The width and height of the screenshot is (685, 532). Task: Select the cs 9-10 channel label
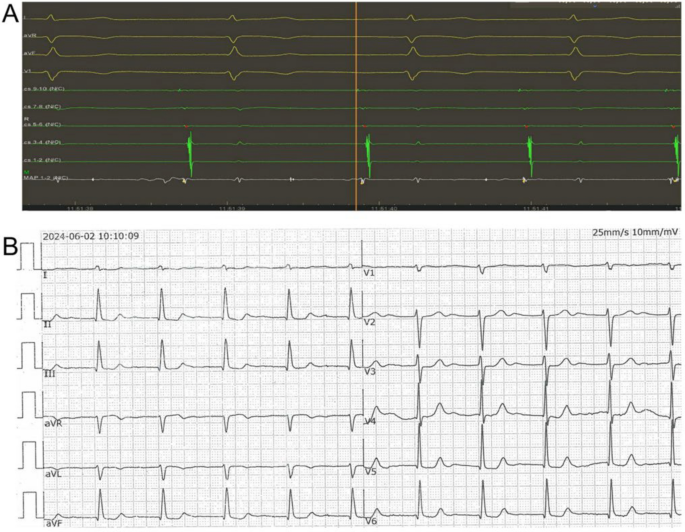pos(43,89)
